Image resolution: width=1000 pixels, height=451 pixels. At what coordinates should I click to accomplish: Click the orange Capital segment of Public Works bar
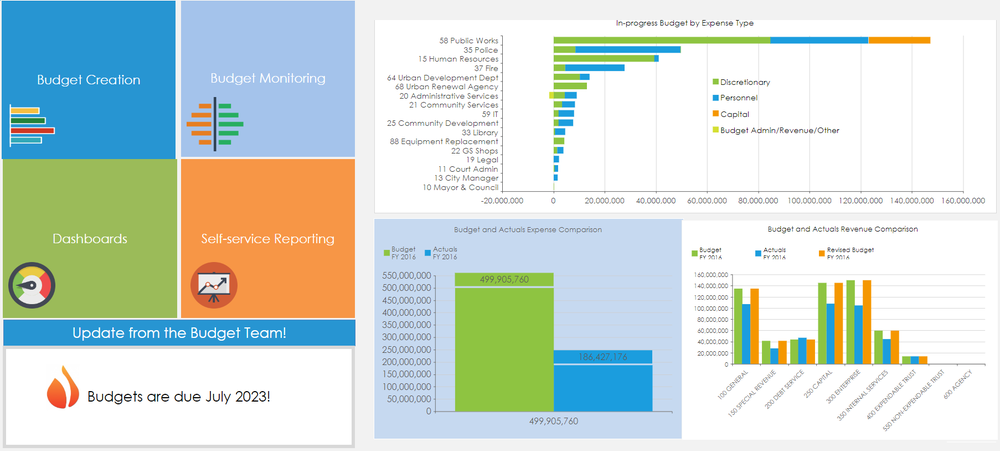coord(899,40)
